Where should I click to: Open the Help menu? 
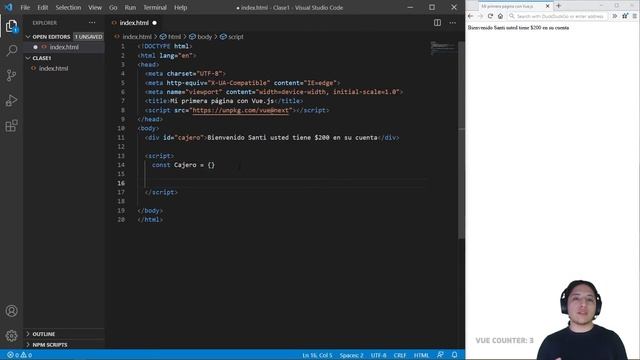(180, 7)
